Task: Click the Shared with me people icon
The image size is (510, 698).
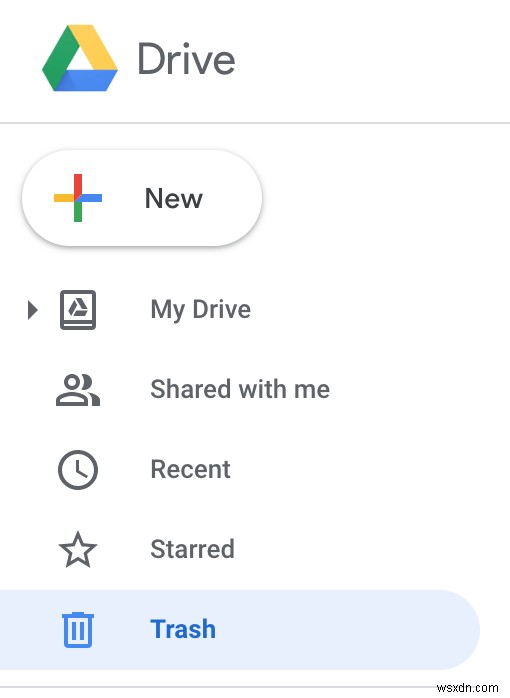Action: tap(78, 390)
